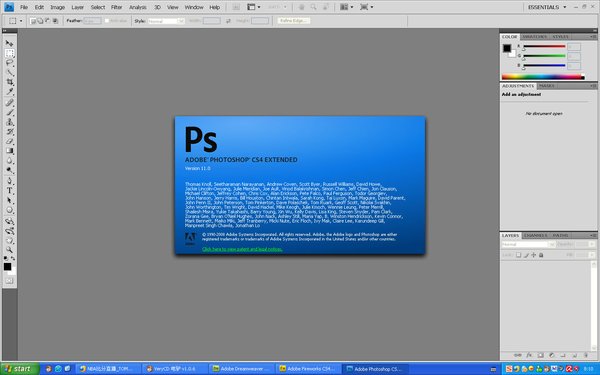Screen dimensions: 600x375
Task: Open the Layer menu
Action: point(78,7)
